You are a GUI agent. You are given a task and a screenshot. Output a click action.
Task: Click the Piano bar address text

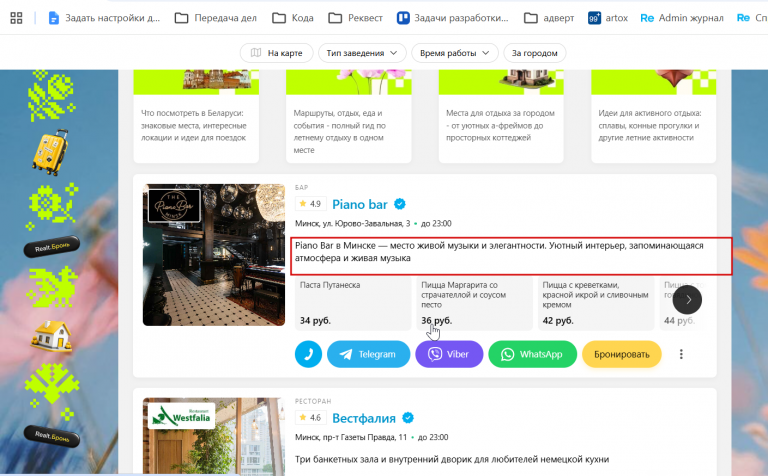353,223
